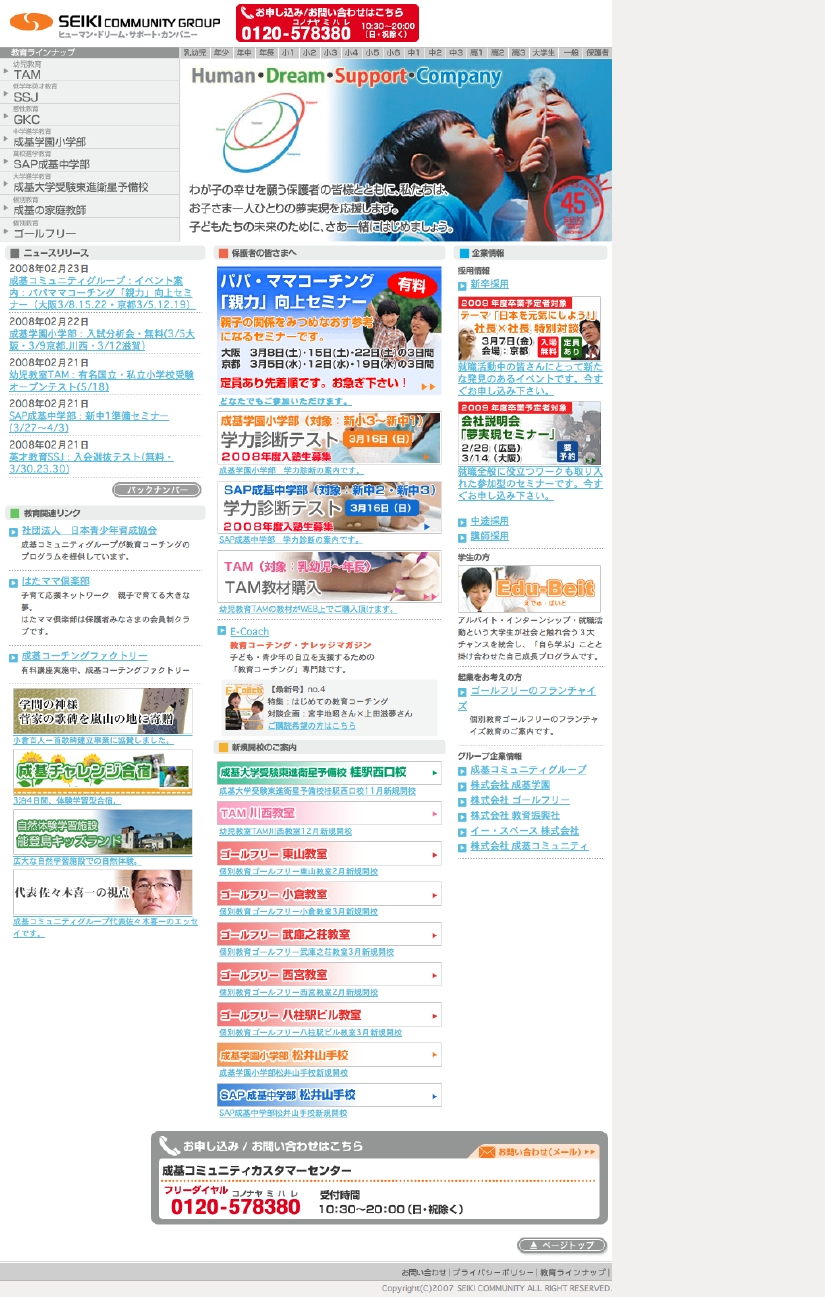Open the SAP成基中学部 新中1準備セミナー news link
The image size is (825, 1298).
tap(88, 421)
